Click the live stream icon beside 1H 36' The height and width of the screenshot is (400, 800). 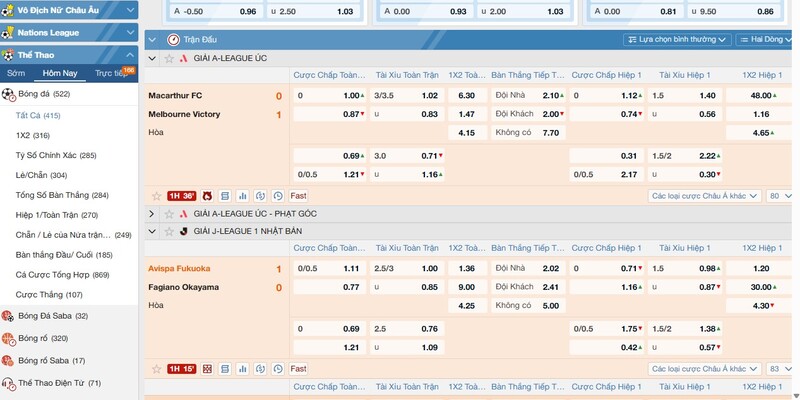(x=207, y=196)
